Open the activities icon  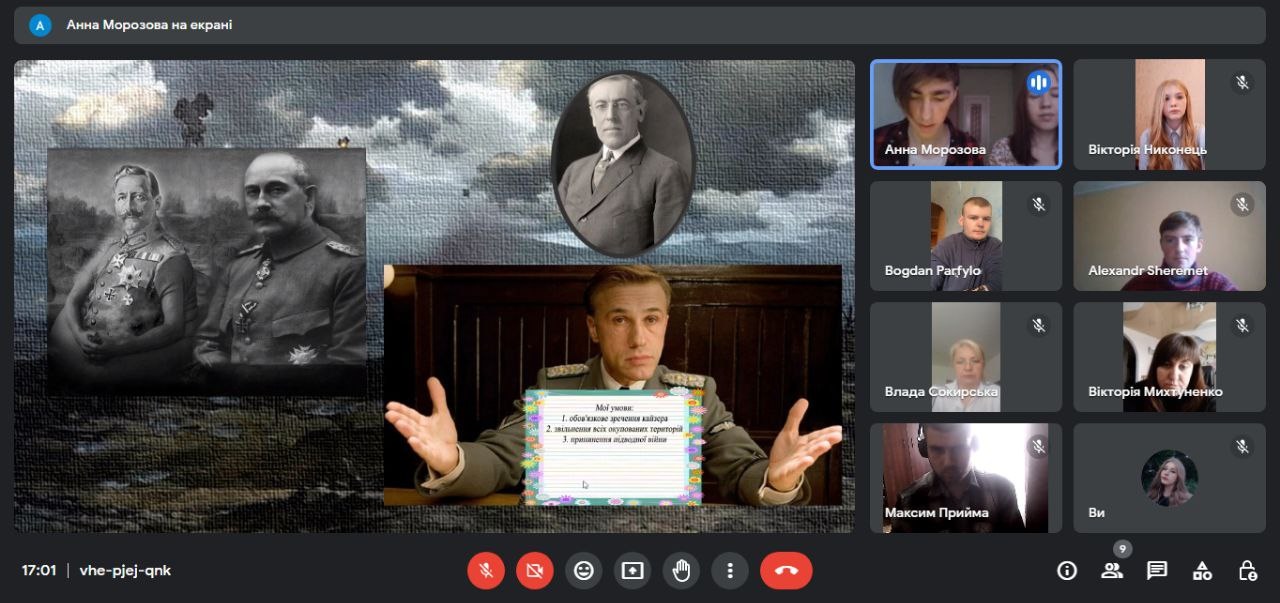[1202, 571]
